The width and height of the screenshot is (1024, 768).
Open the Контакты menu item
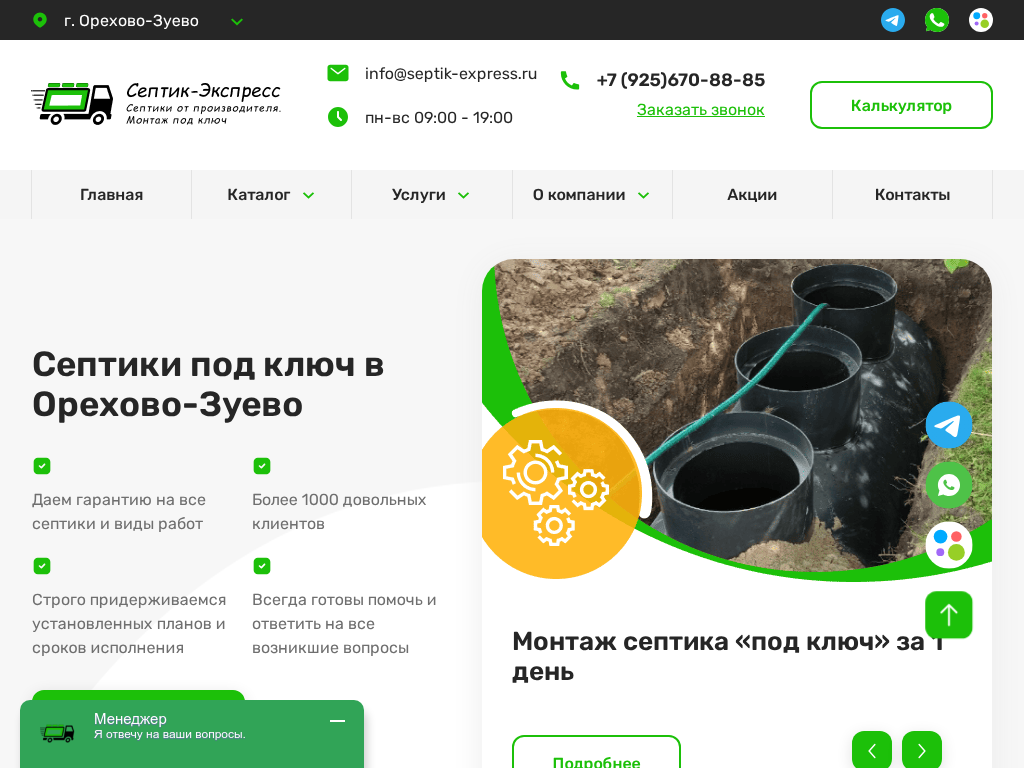912,195
